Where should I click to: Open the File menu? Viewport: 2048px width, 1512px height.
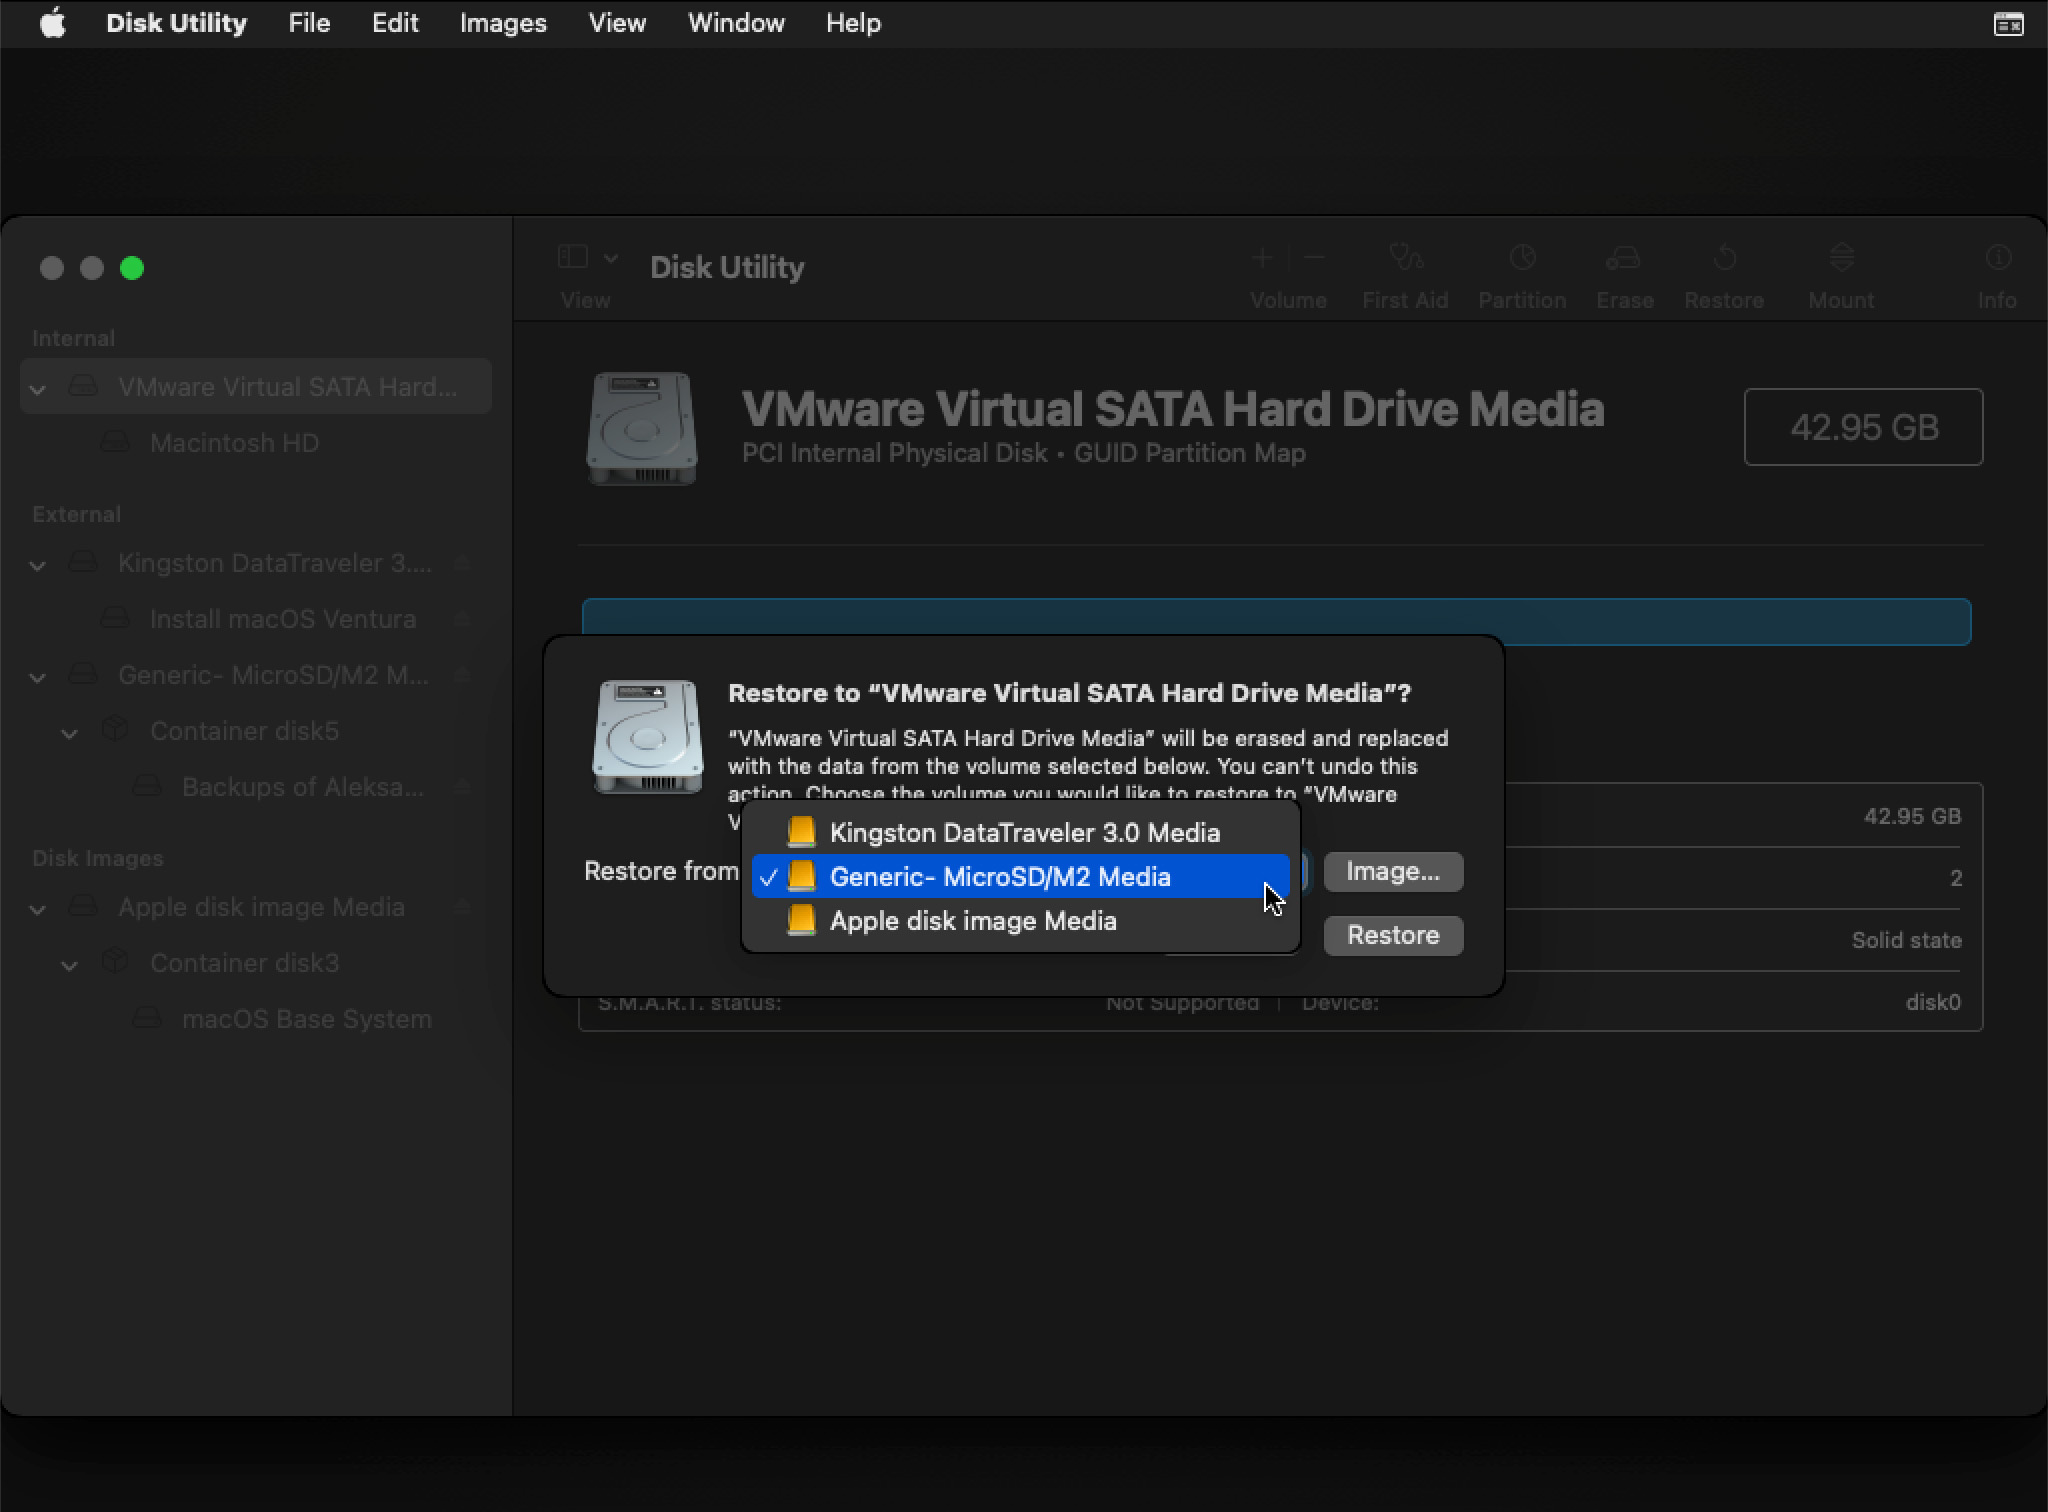click(308, 22)
